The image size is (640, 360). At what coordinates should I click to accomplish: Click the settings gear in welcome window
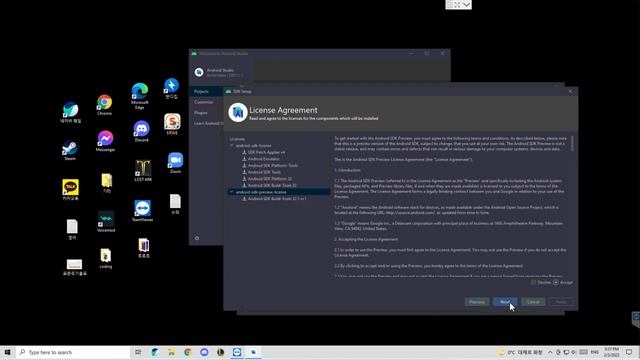click(x=197, y=238)
